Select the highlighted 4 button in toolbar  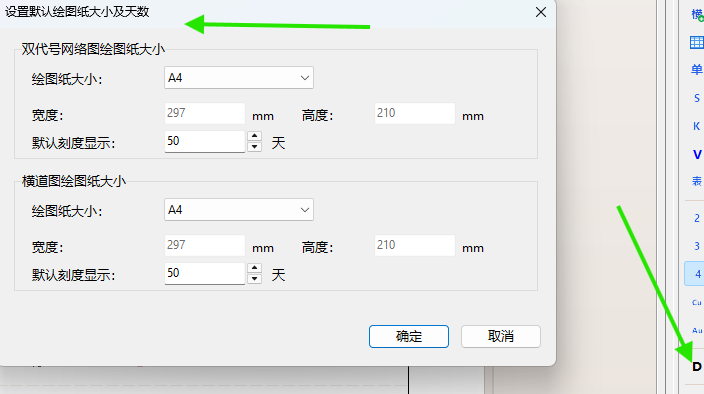point(695,274)
